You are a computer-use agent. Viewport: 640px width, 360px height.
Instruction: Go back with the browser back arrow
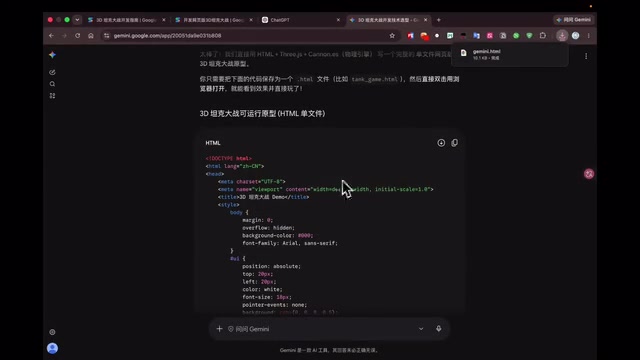click(x=51, y=36)
